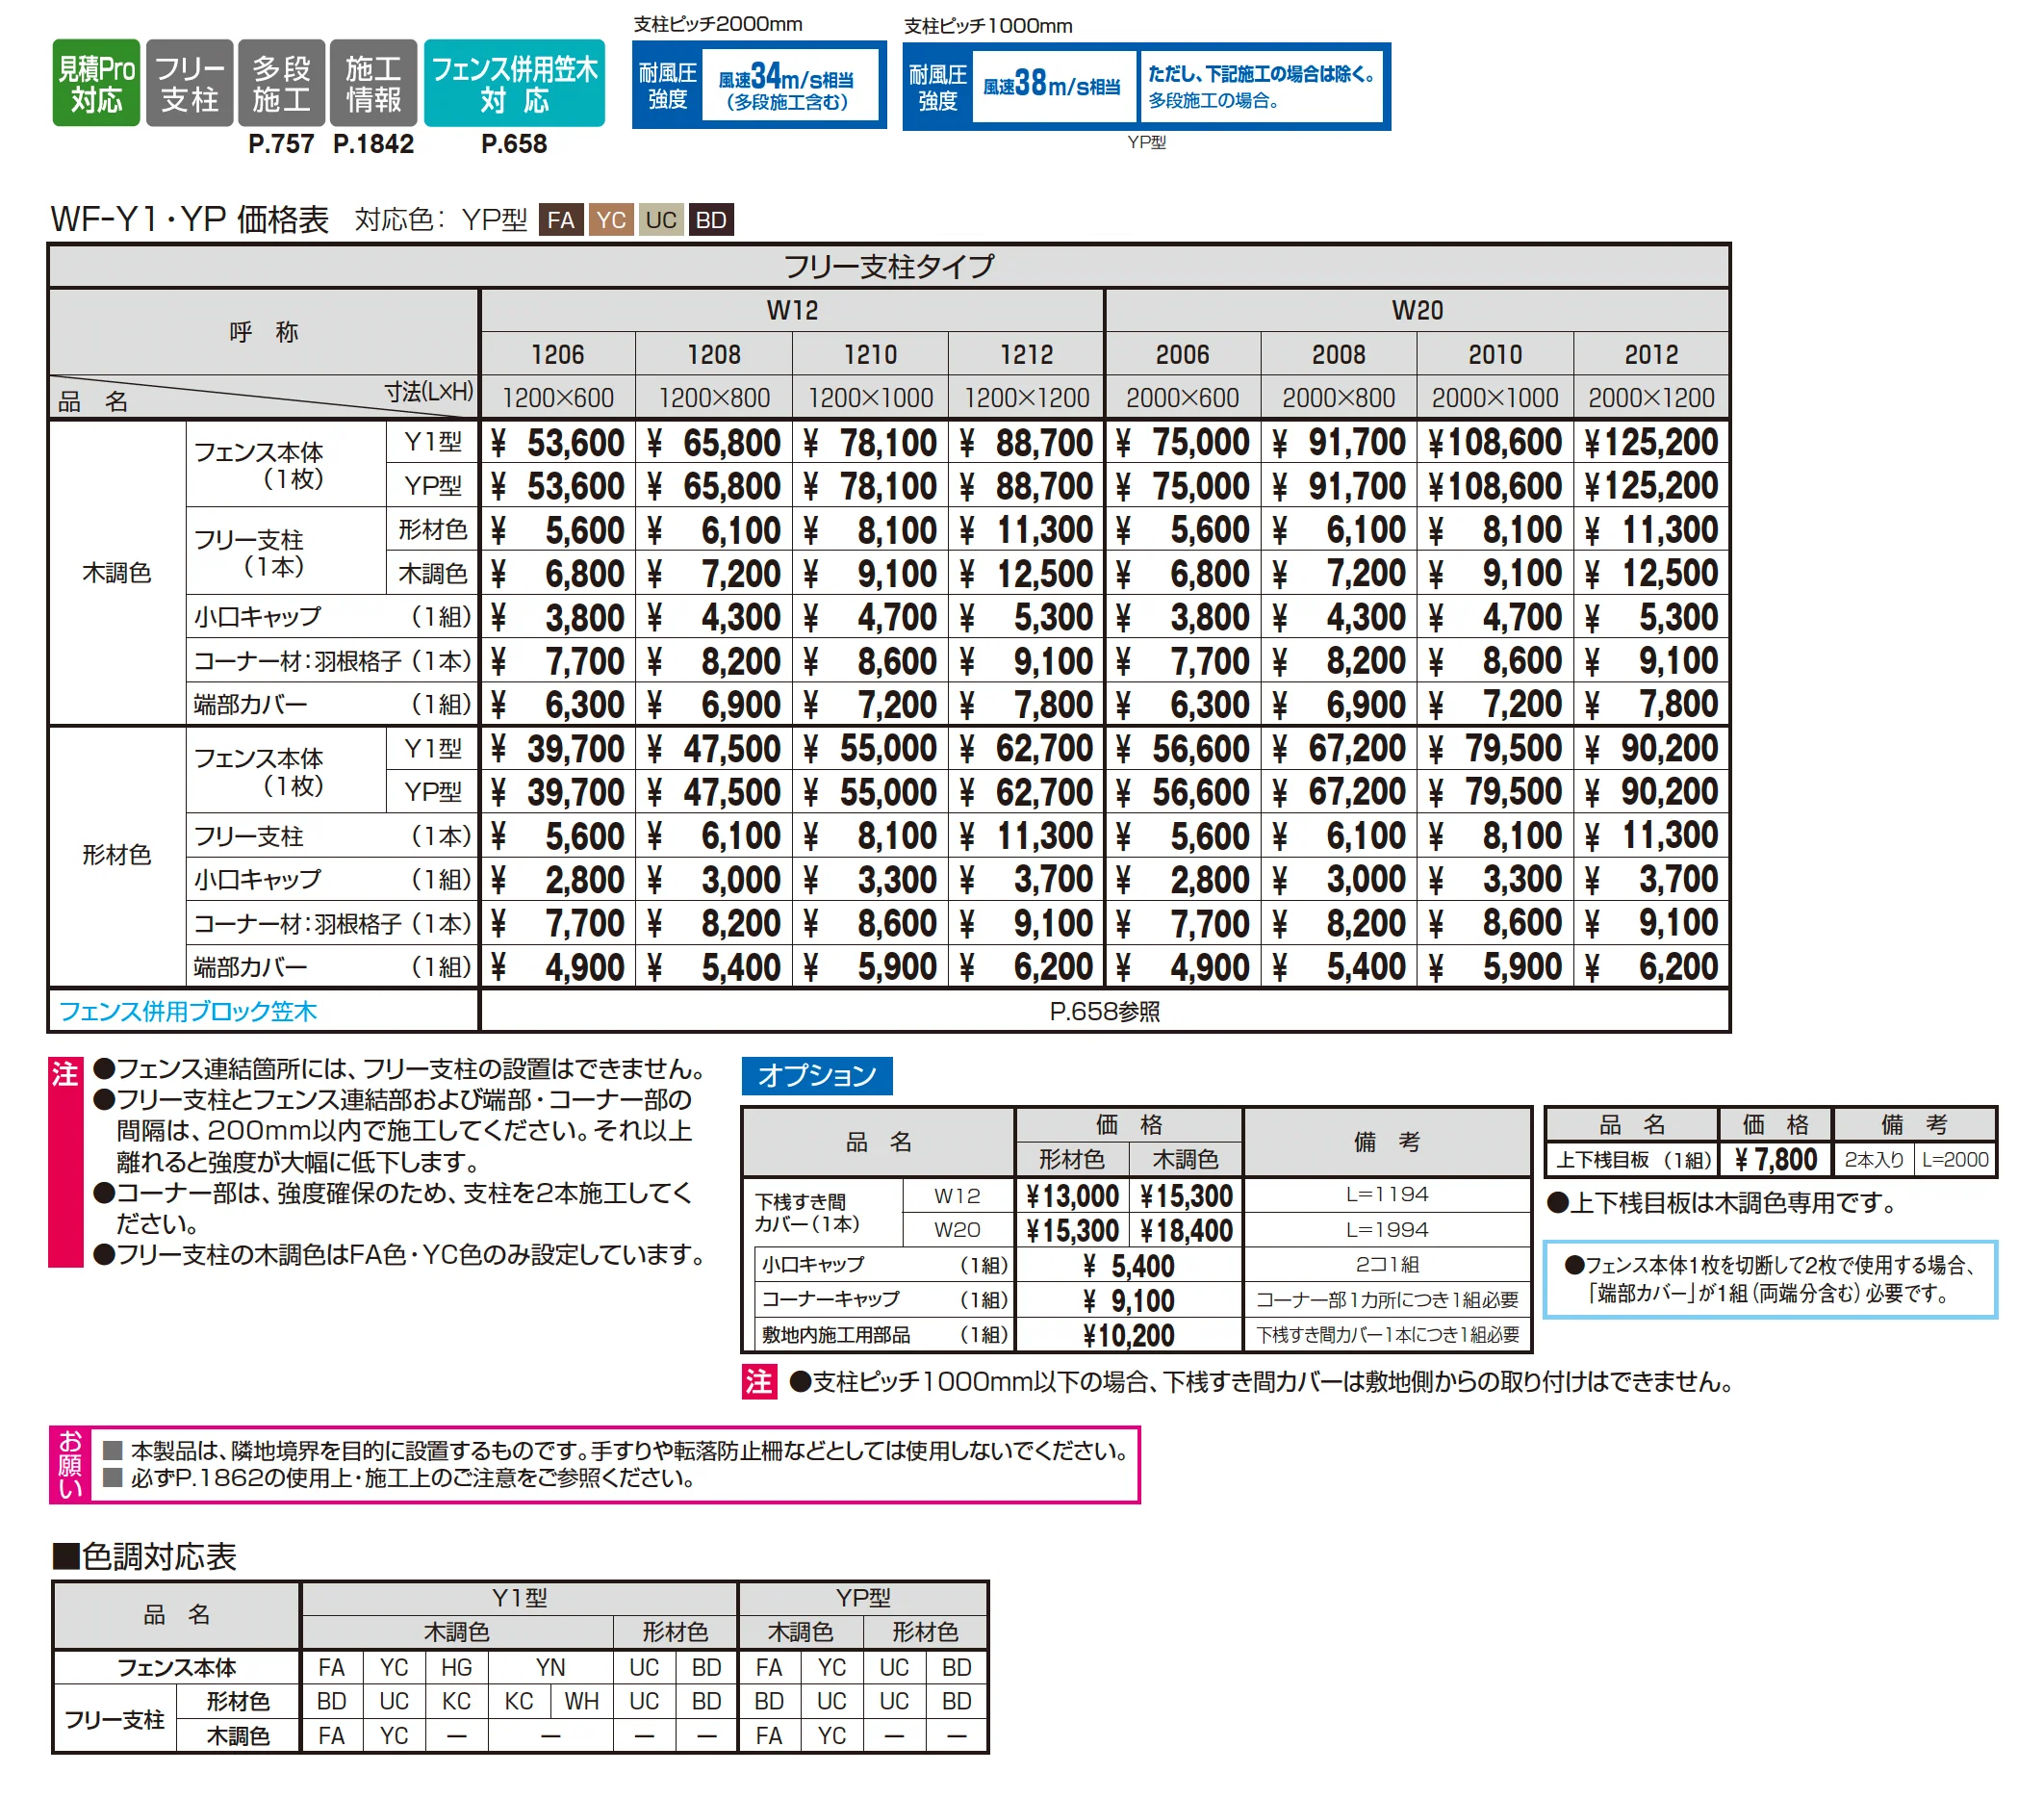Click the フリー支柱タイプ table header
The image size is (2044, 1798).
click(x=889, y=266)
